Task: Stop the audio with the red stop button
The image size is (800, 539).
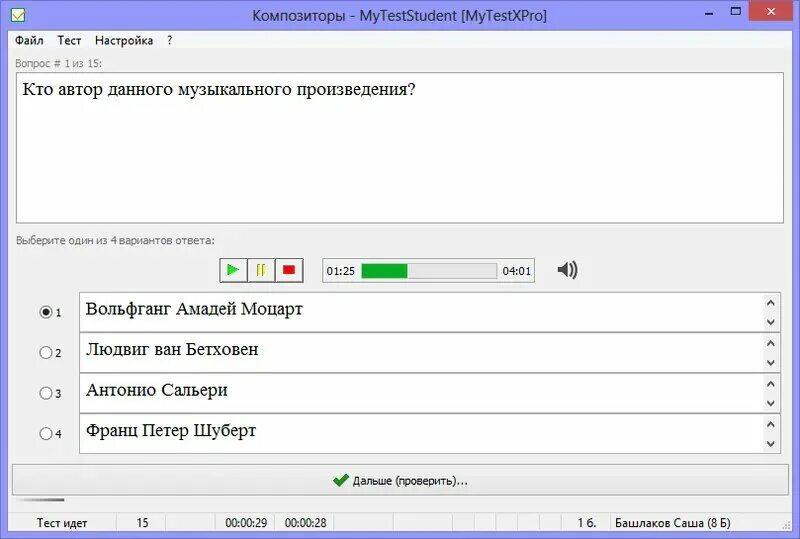Action: click(x=289, y=270)
